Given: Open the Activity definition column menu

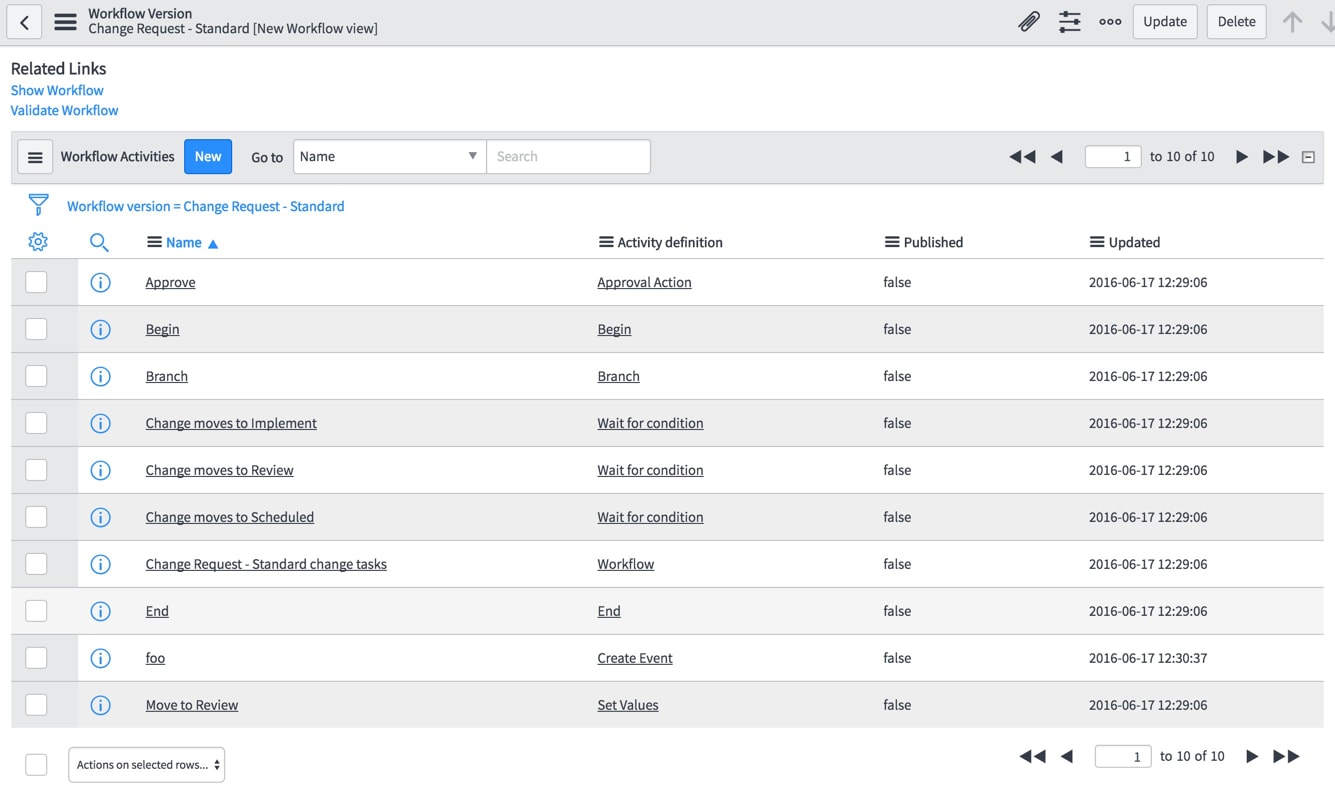Looking at the screenshot, I should (605, 242).
